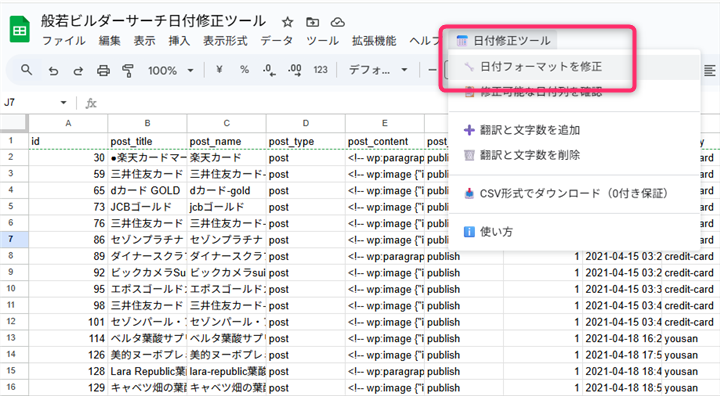
Task: Decrease font size minus button
Action: [x=433, y=70]
